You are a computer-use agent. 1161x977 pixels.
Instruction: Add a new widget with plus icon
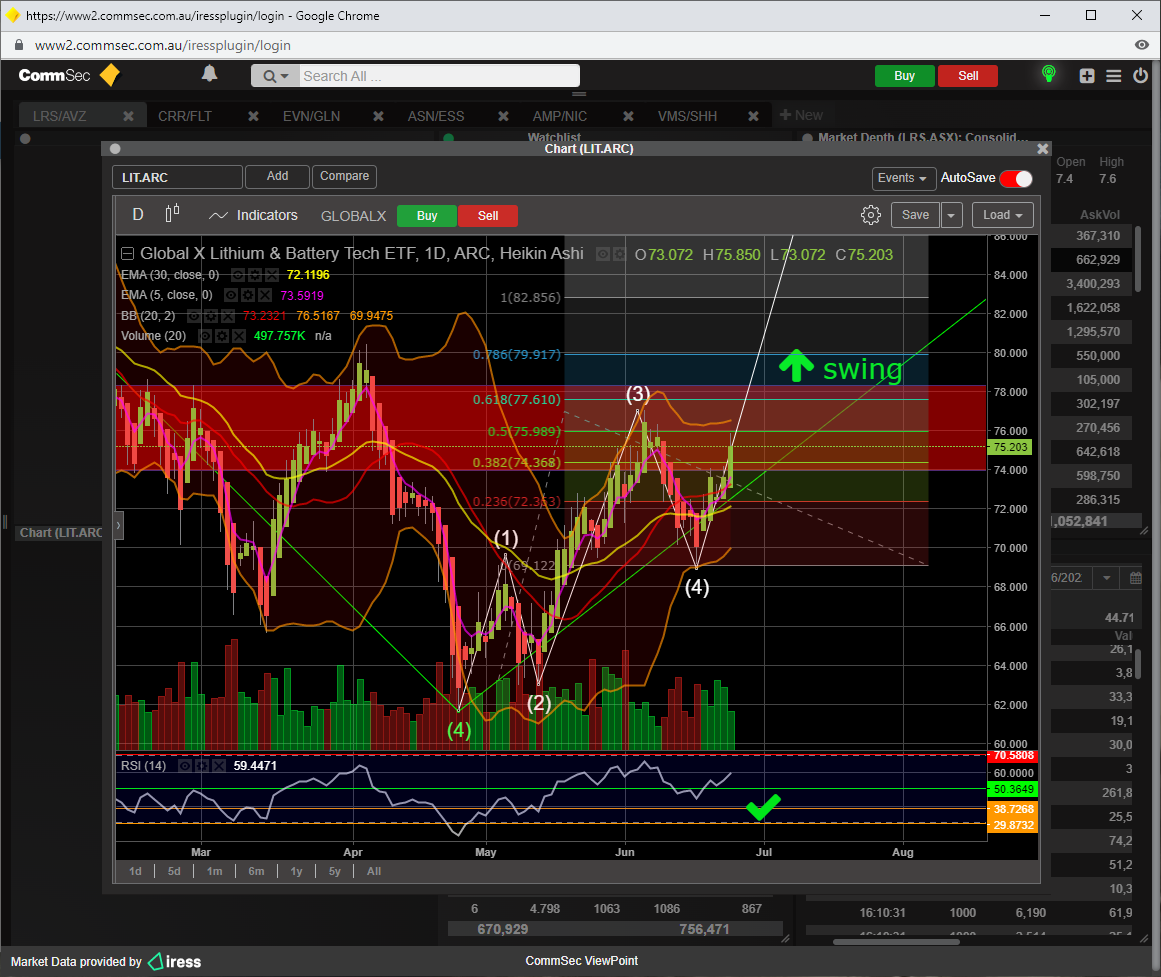[1087, 76]
